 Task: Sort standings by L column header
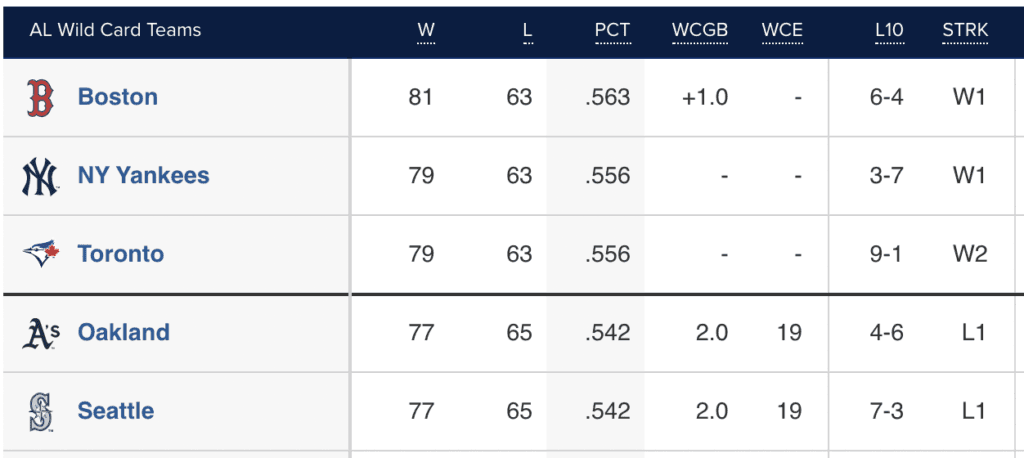point(527,30)
